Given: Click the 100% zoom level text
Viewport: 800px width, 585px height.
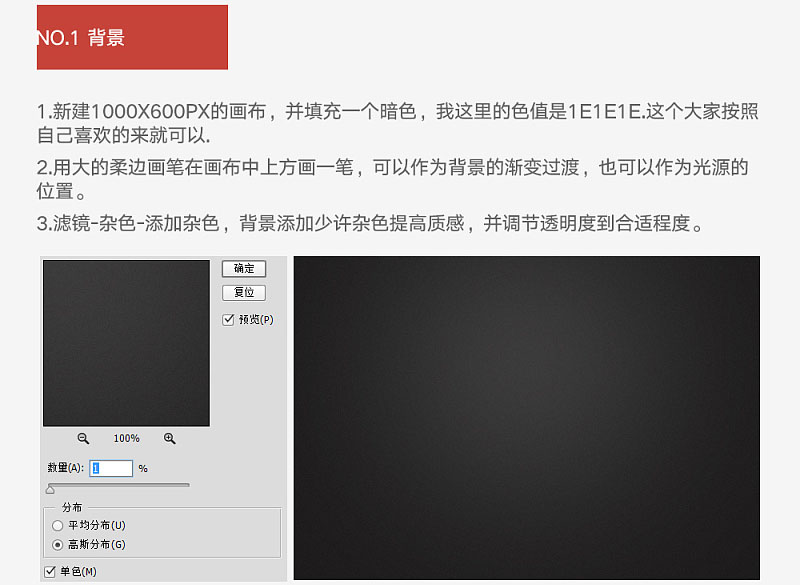Looking at the screenshot, I should click(127, 439).
